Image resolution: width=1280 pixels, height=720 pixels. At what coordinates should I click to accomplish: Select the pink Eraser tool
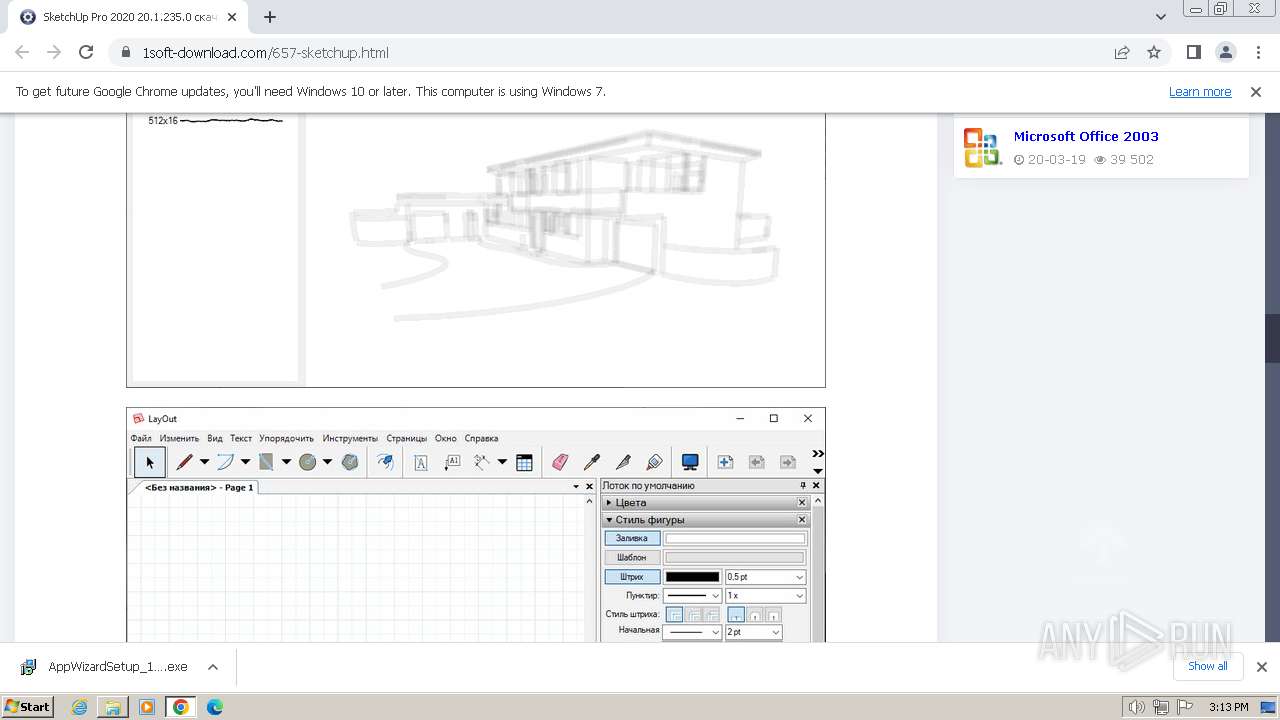[x=560, y=462]
